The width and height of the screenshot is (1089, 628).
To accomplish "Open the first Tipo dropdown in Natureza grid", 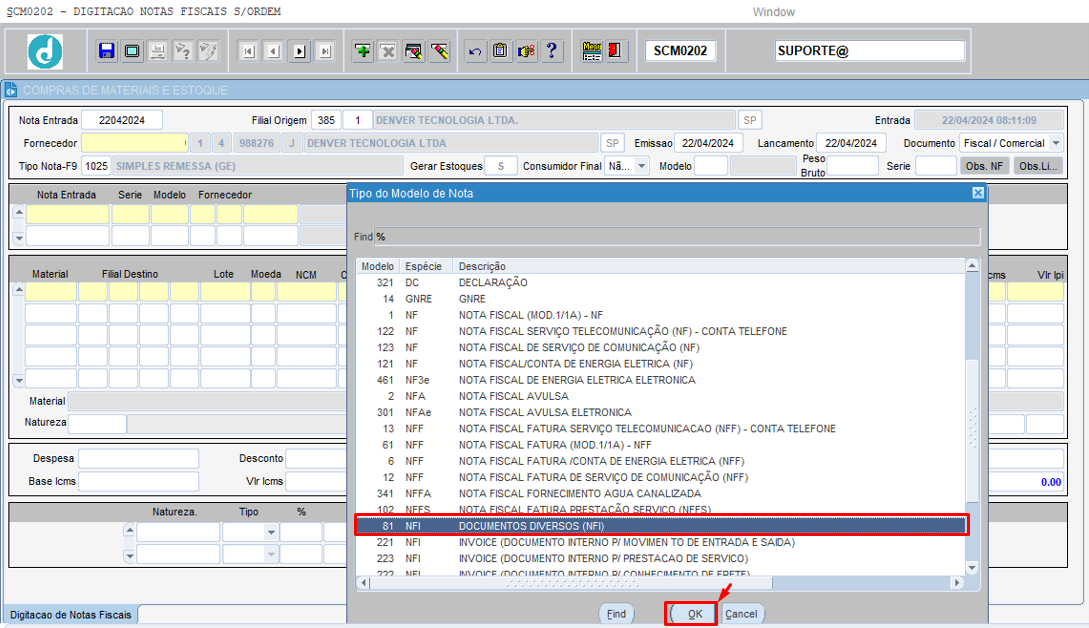I will pyautogui.click(x=271, y=533).
